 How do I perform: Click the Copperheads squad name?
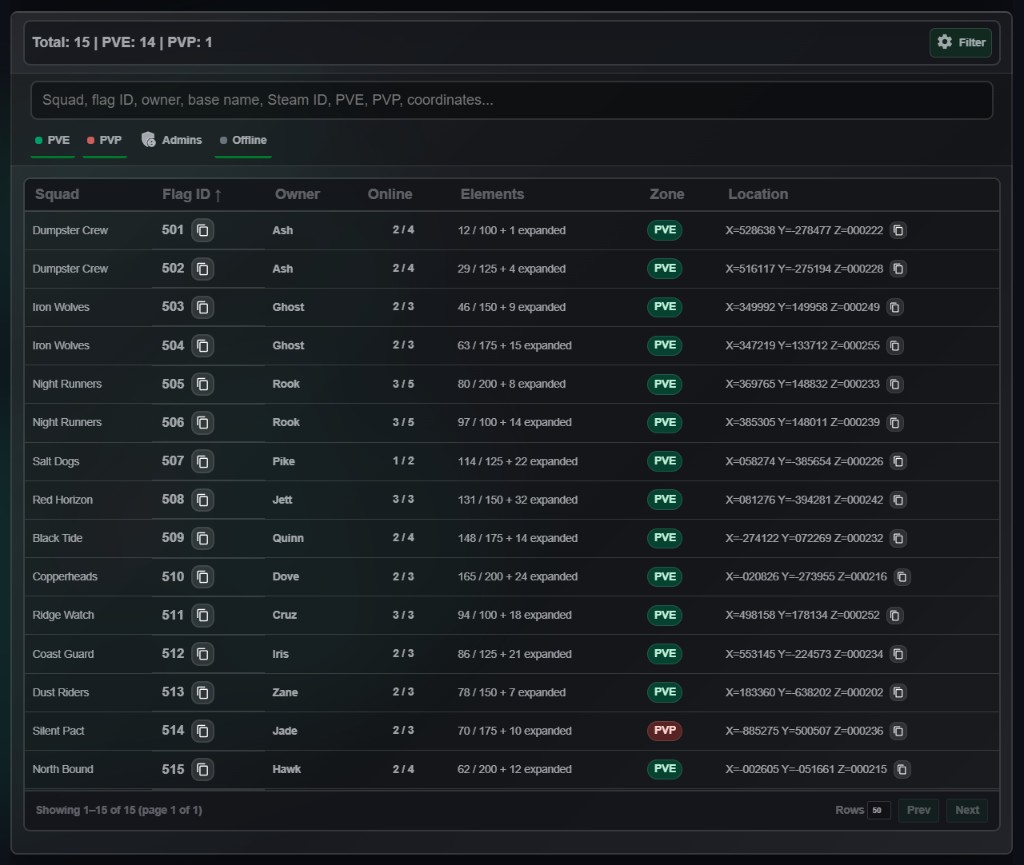[65, 576]
